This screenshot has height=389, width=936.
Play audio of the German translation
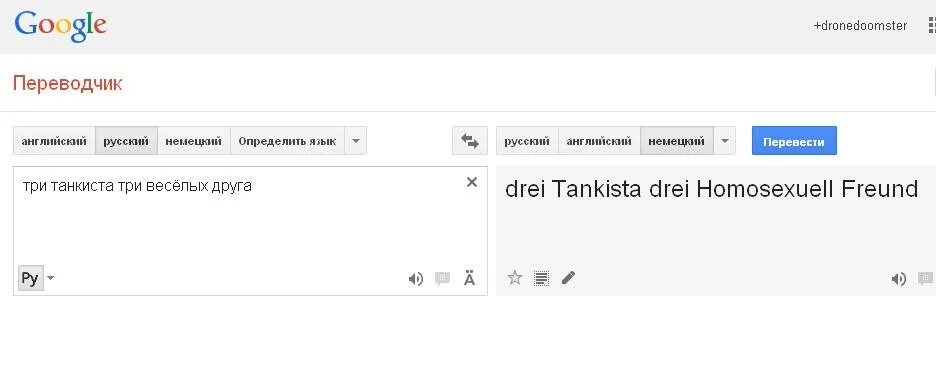click(x=898, y=279)
